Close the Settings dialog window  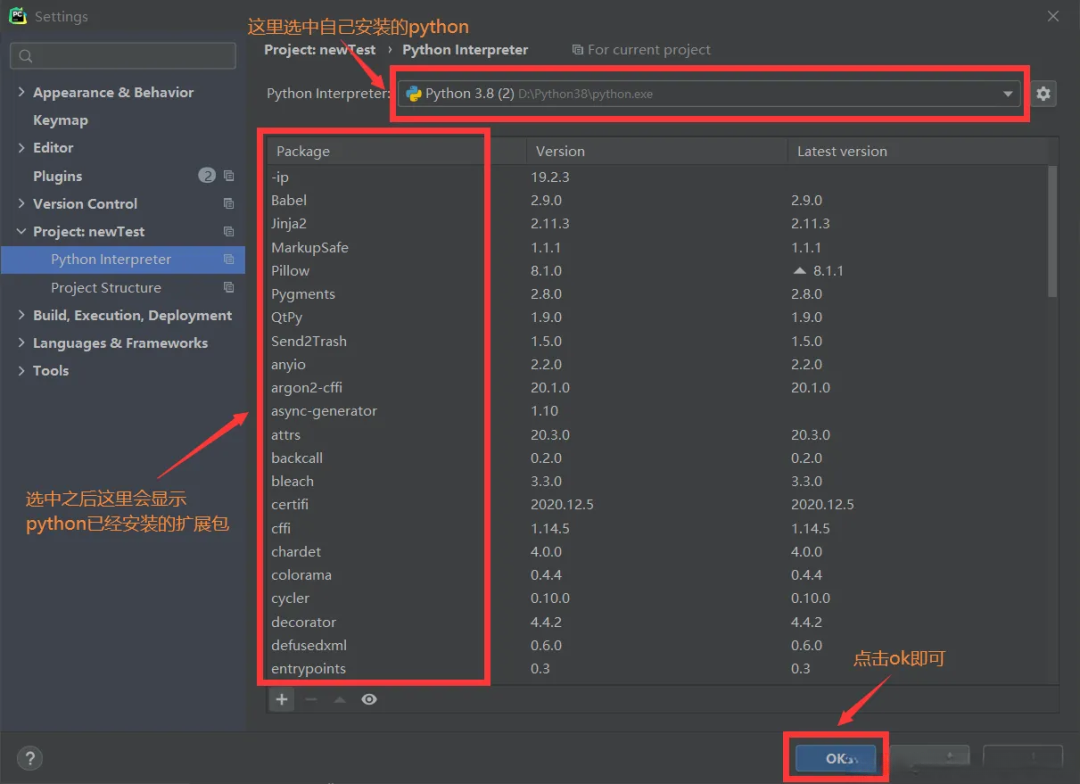point(1052,16)
